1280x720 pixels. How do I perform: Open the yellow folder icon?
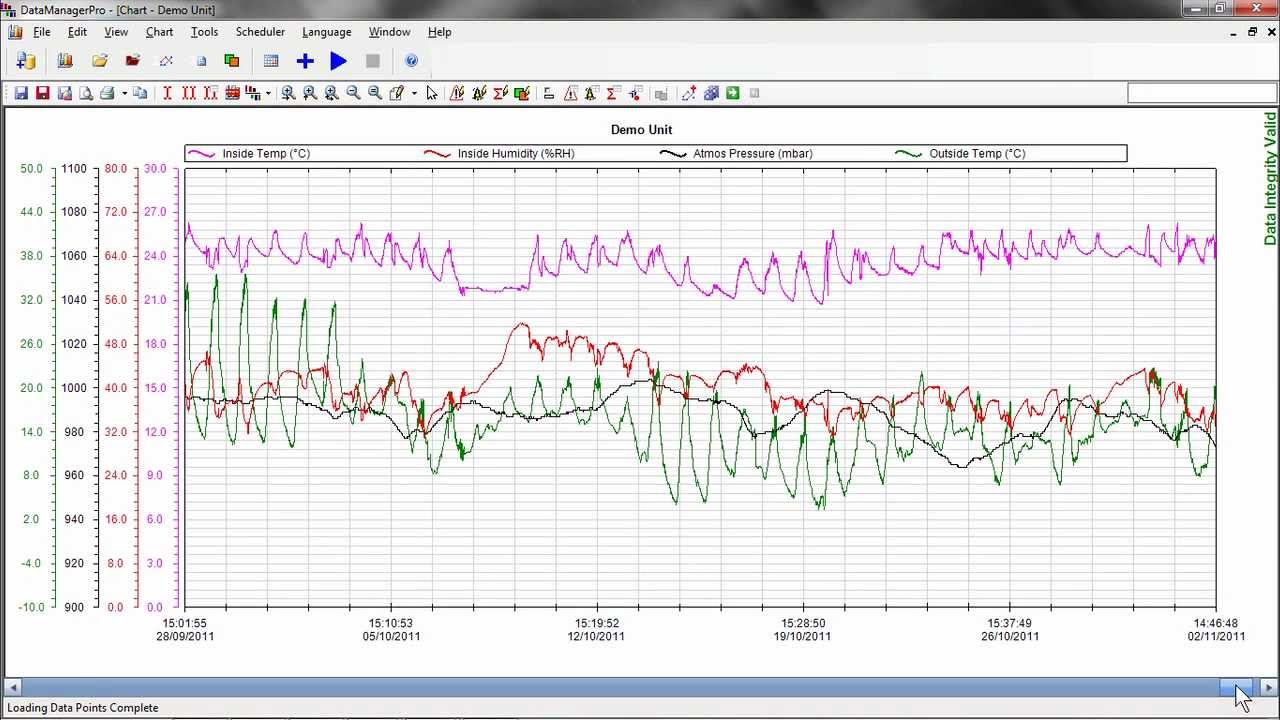100,61
